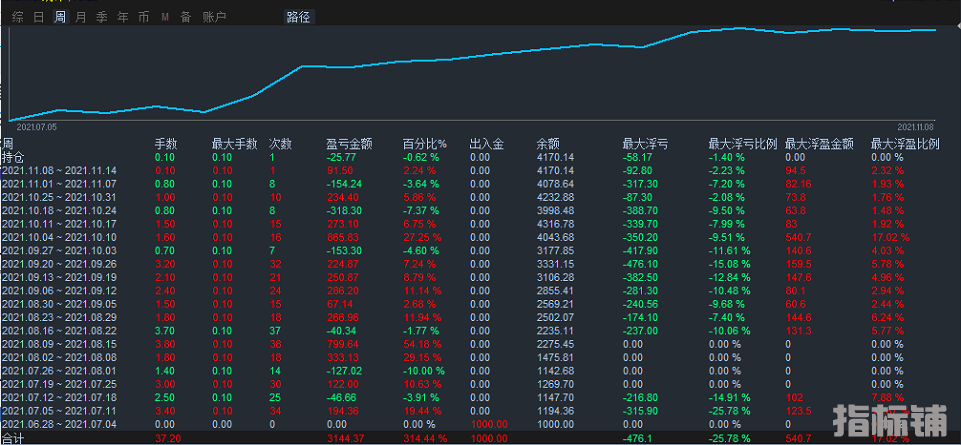Open the 季 quarterly tab
The width and height of the screenshot is (961, 445).
point(101,17)
